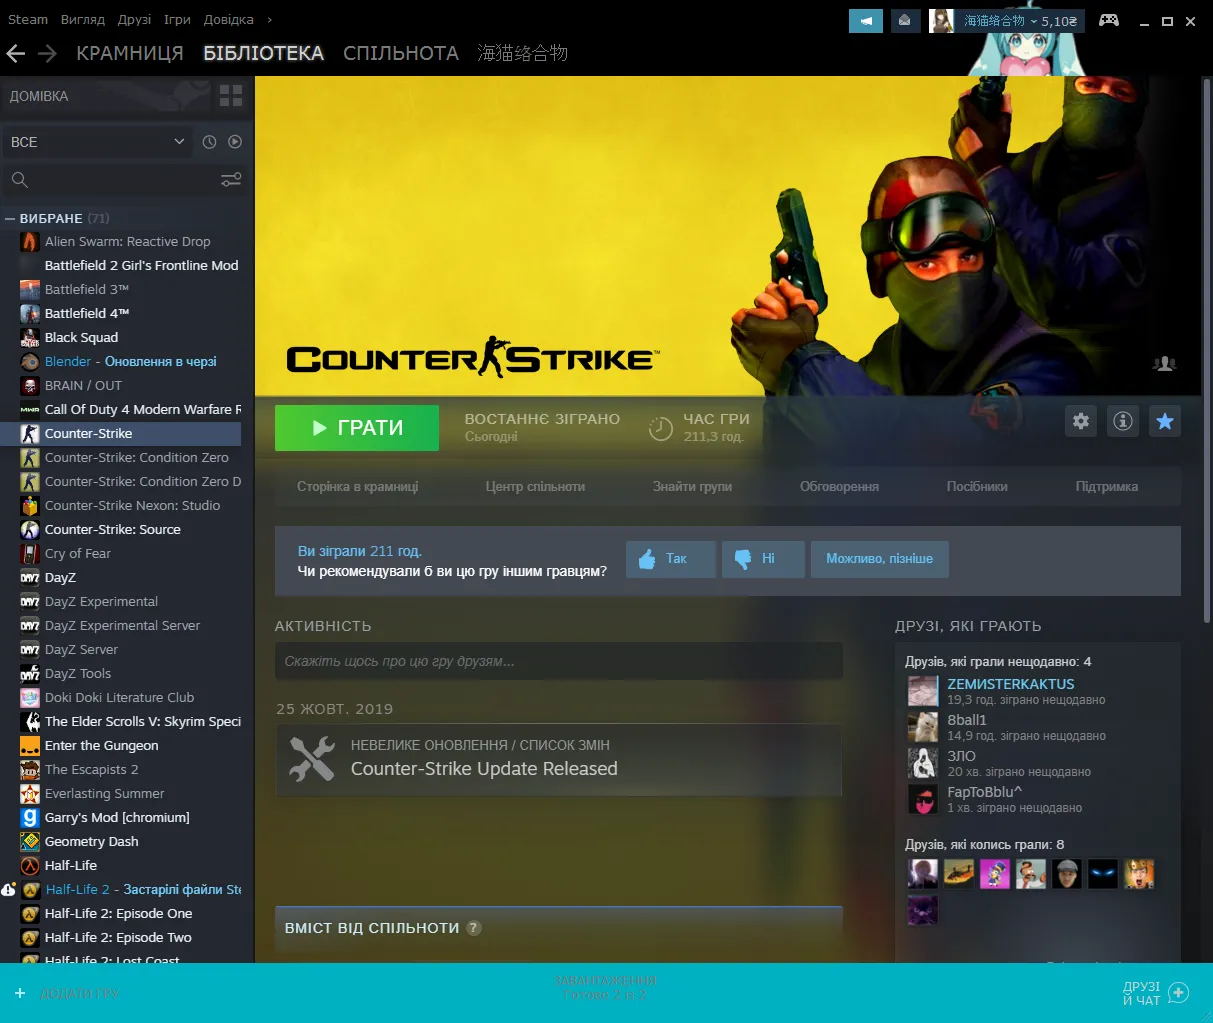Open the СПІЛЬНОТА tab
1213x1023 pixels.
[401, 54]
